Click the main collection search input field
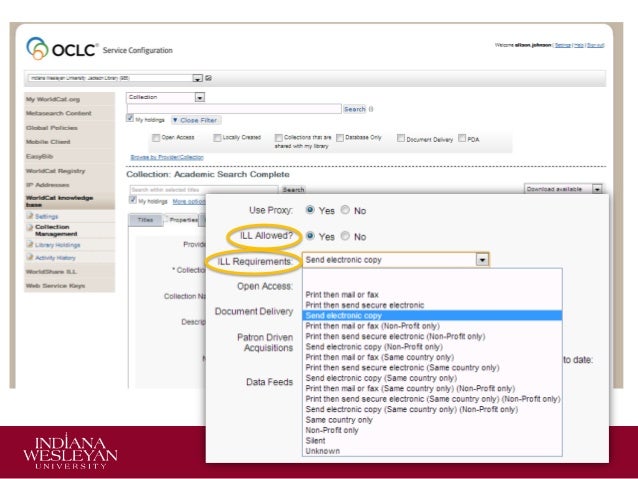The height and width of the screenshot is (479, 638). click(234, 109)
